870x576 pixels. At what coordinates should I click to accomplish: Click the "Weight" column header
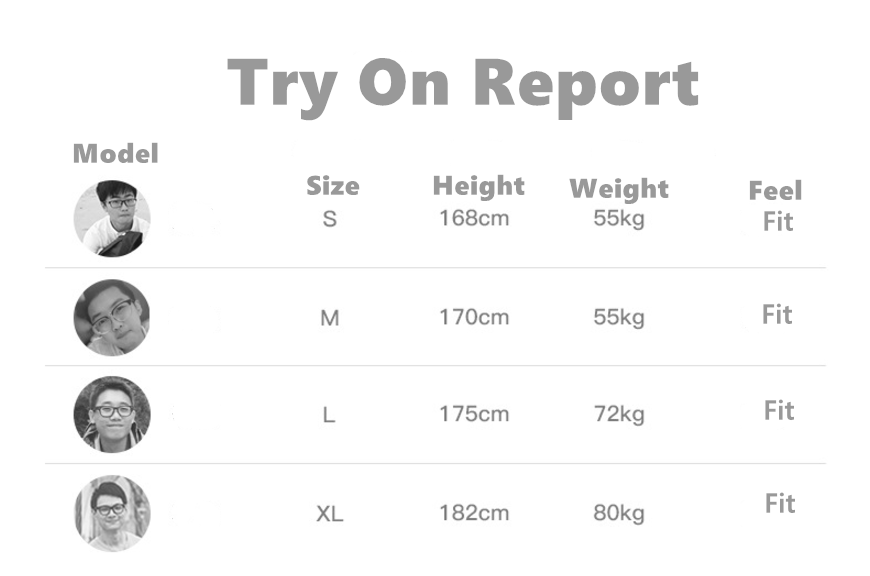pyautogui.click(x=619, y=189)
